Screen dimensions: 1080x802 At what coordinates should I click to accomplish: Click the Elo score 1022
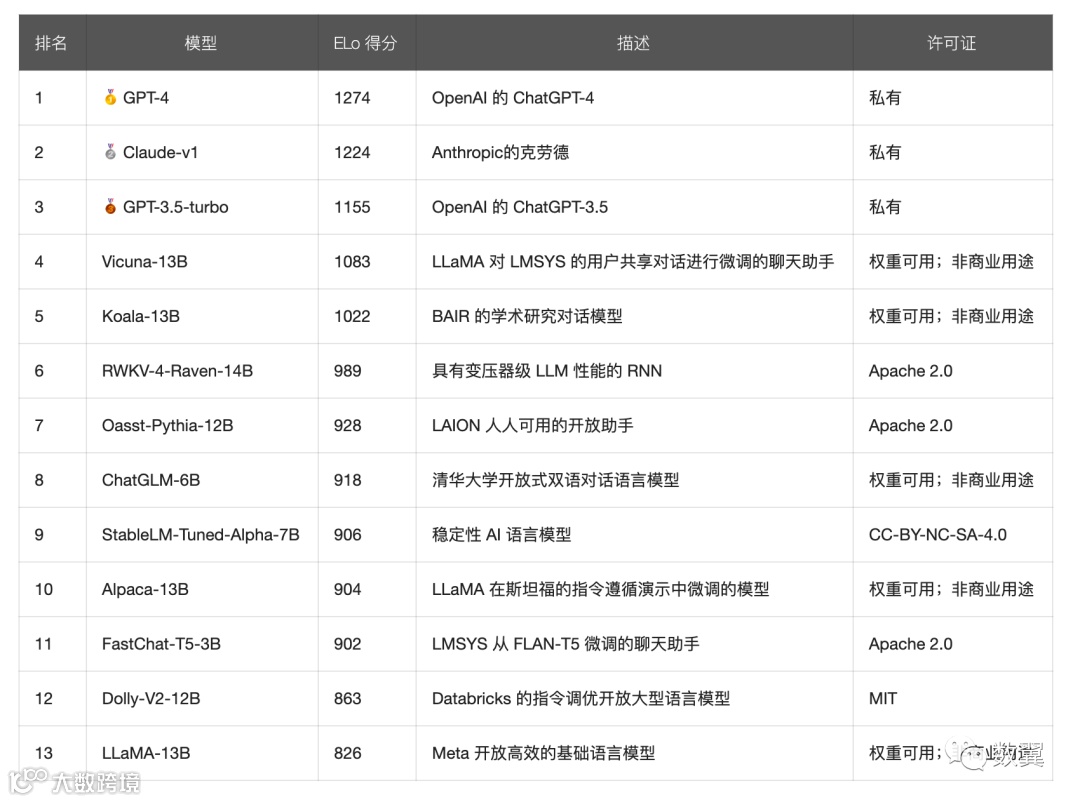tap(352, 316)
